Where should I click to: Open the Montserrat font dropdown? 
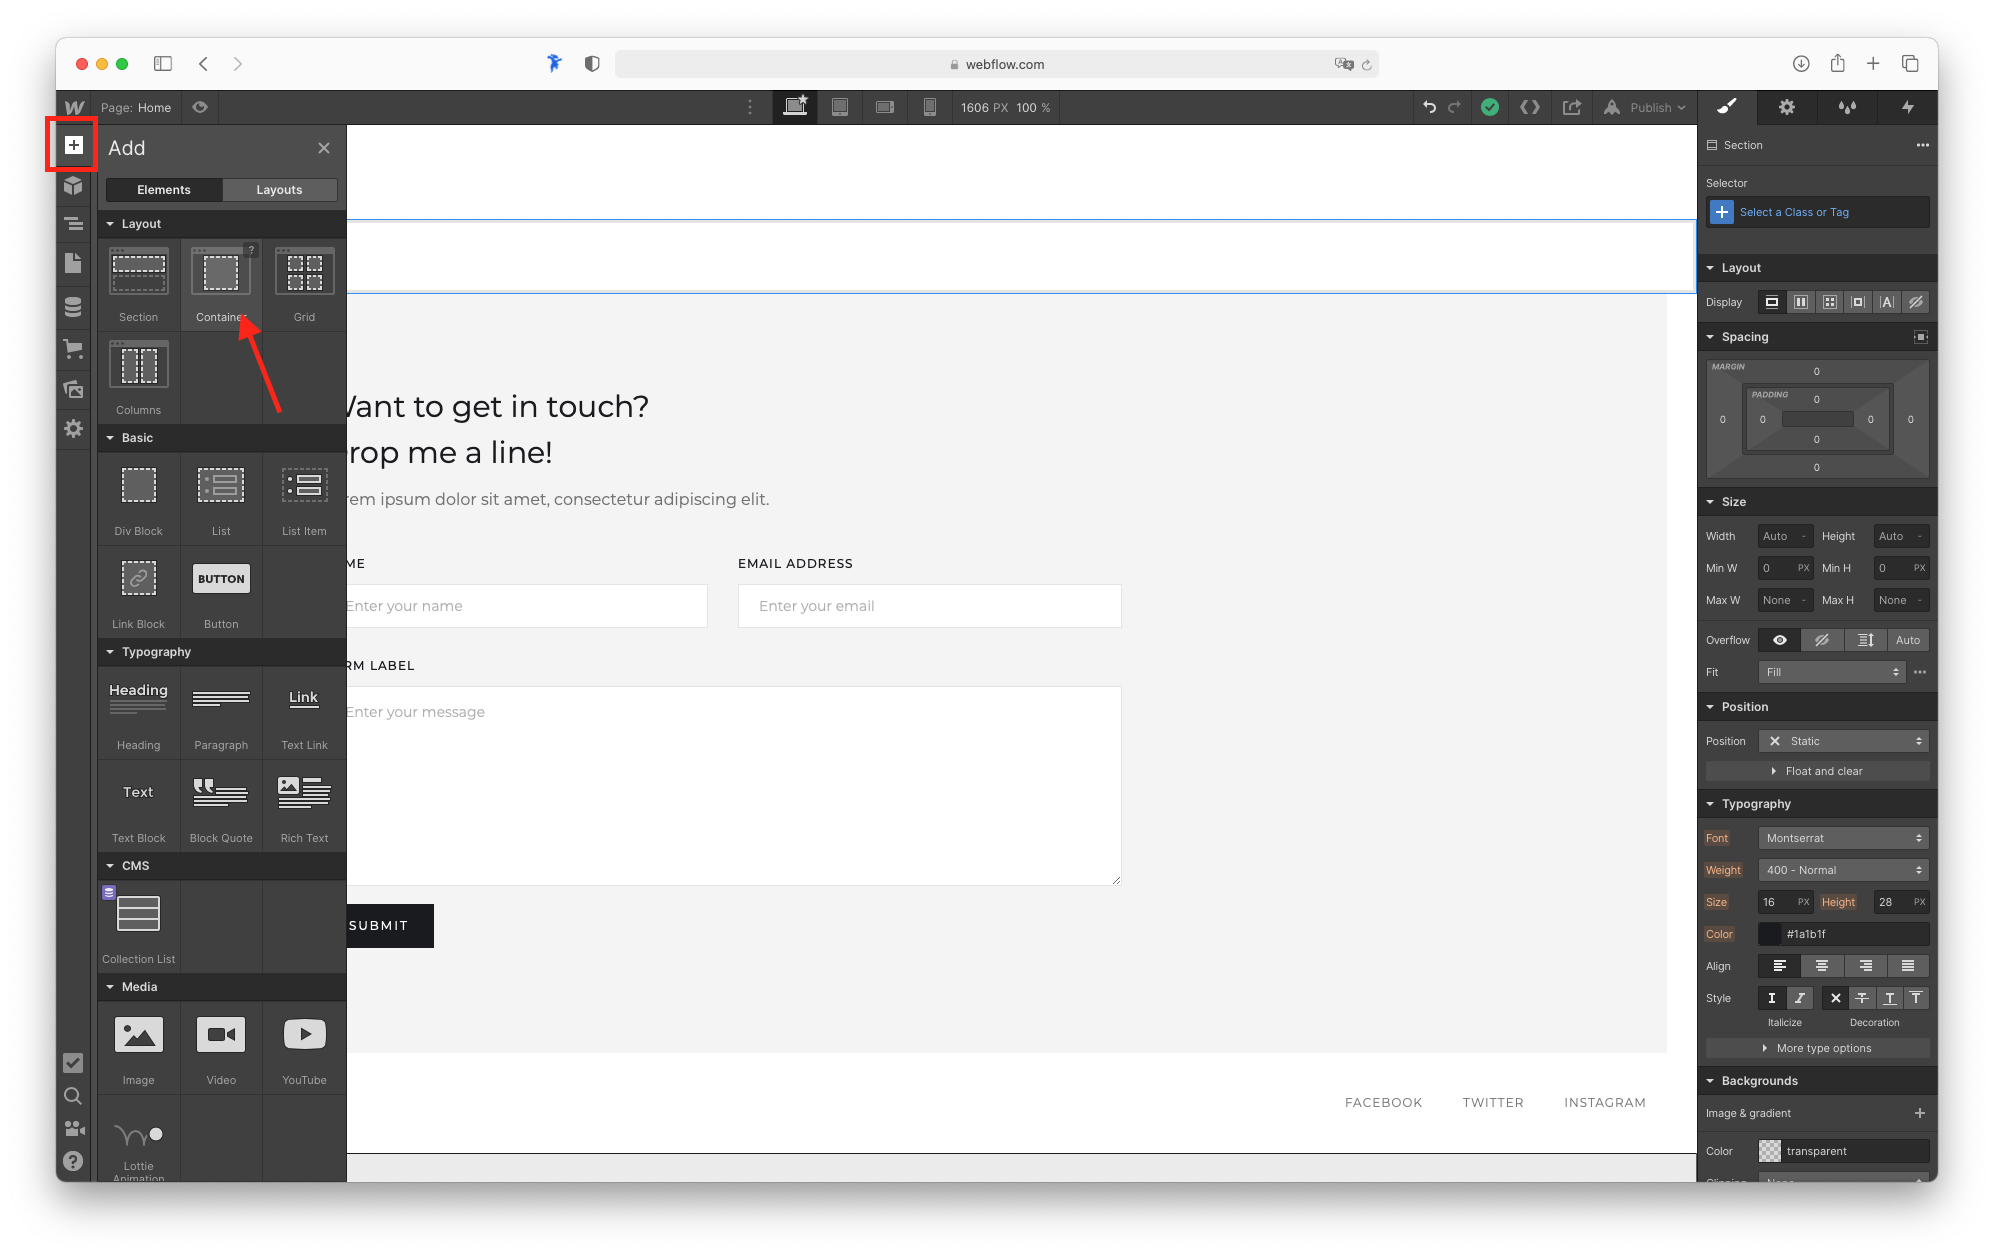click(x=1843, y=837)
